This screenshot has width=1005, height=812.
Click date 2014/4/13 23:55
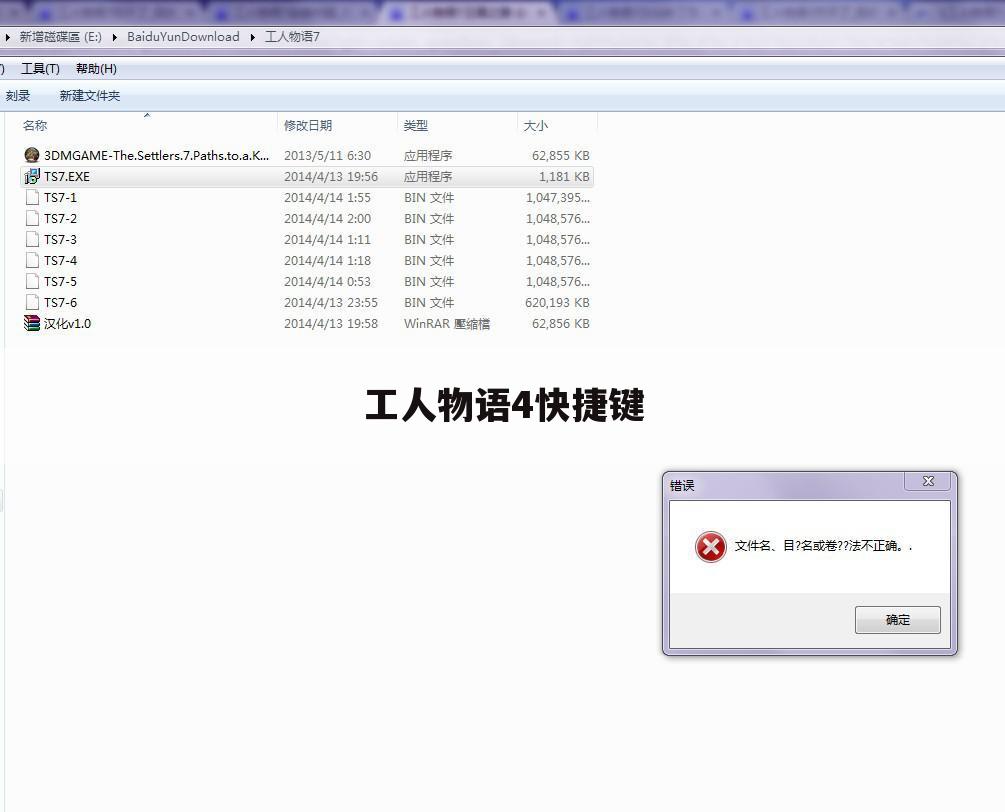point(331,302)
